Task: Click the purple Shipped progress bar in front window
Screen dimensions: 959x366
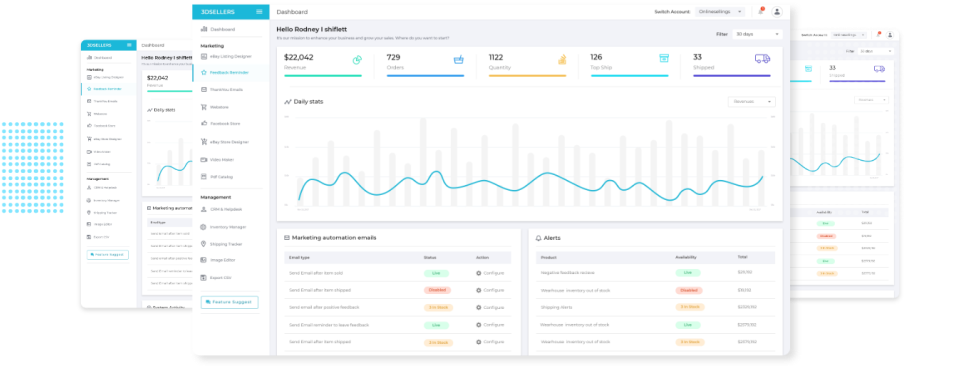Action: coord(731,76)
